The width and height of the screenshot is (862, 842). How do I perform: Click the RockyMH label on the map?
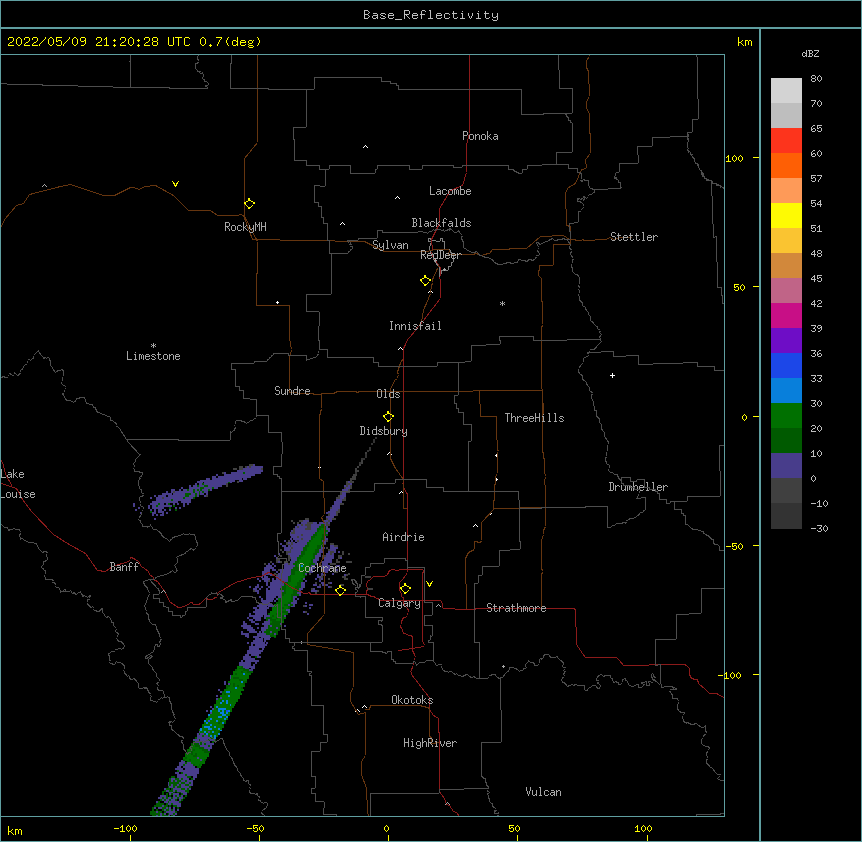[245, 227]
